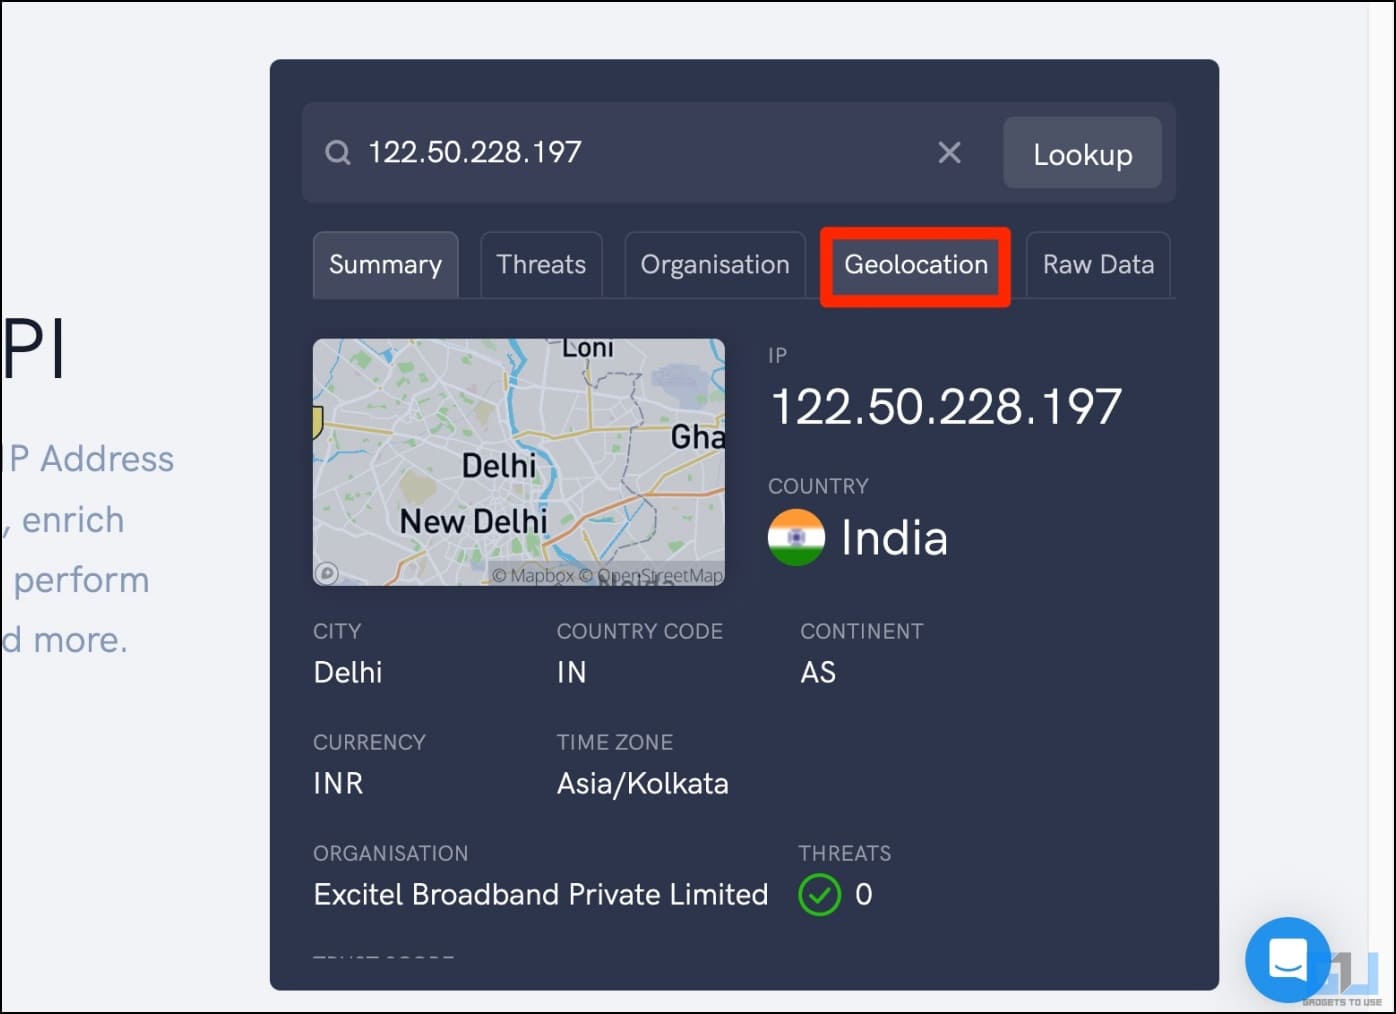Switch to the Summary tab

(x=385, y=265)
